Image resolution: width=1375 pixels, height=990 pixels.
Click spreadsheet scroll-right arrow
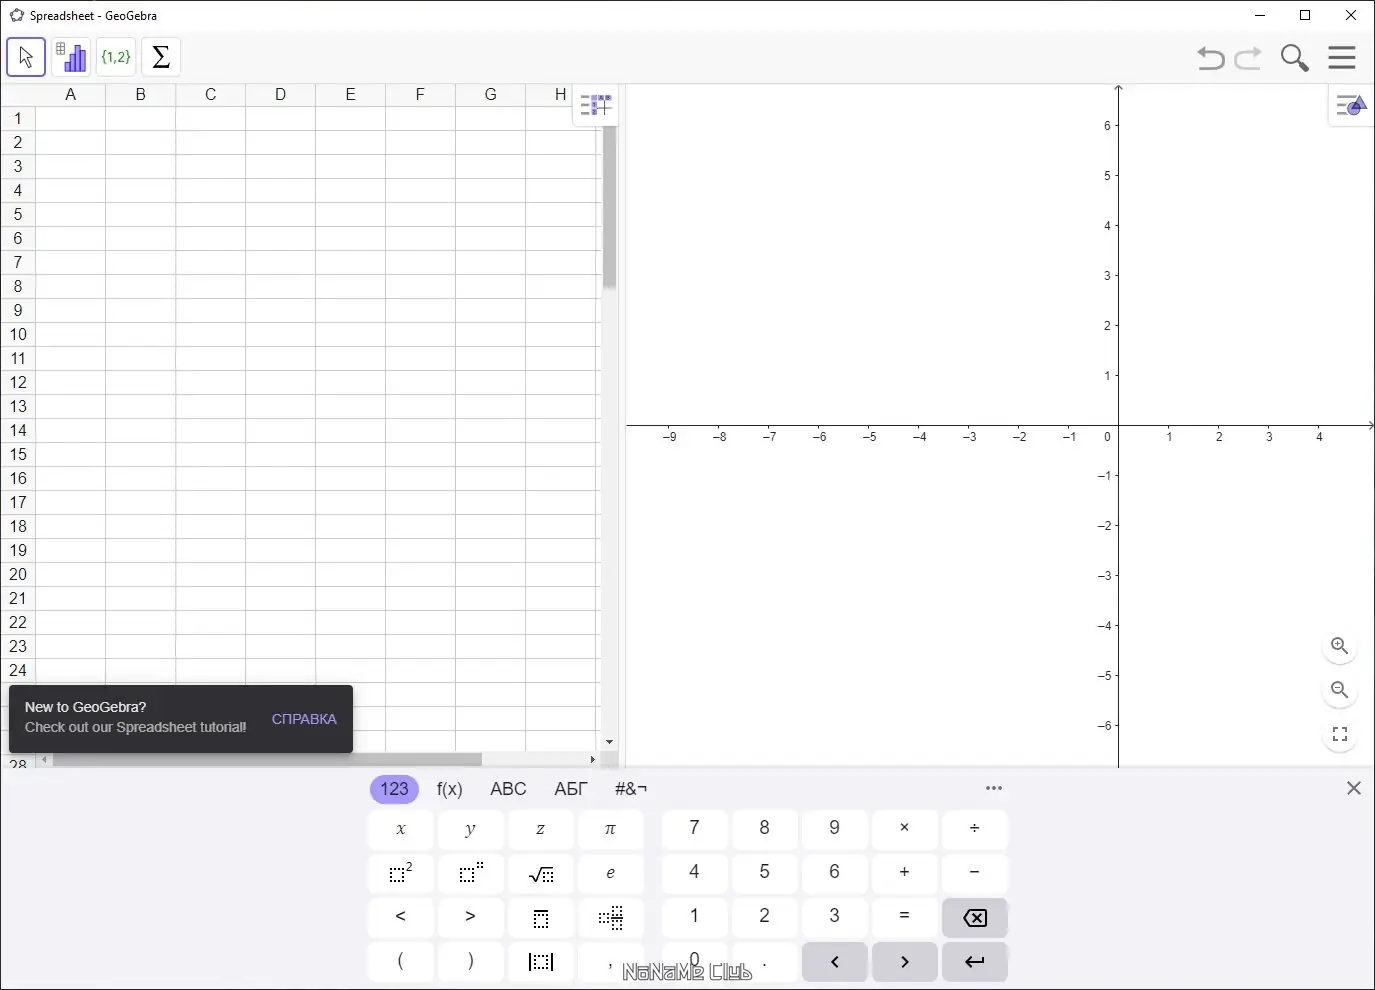592,760
